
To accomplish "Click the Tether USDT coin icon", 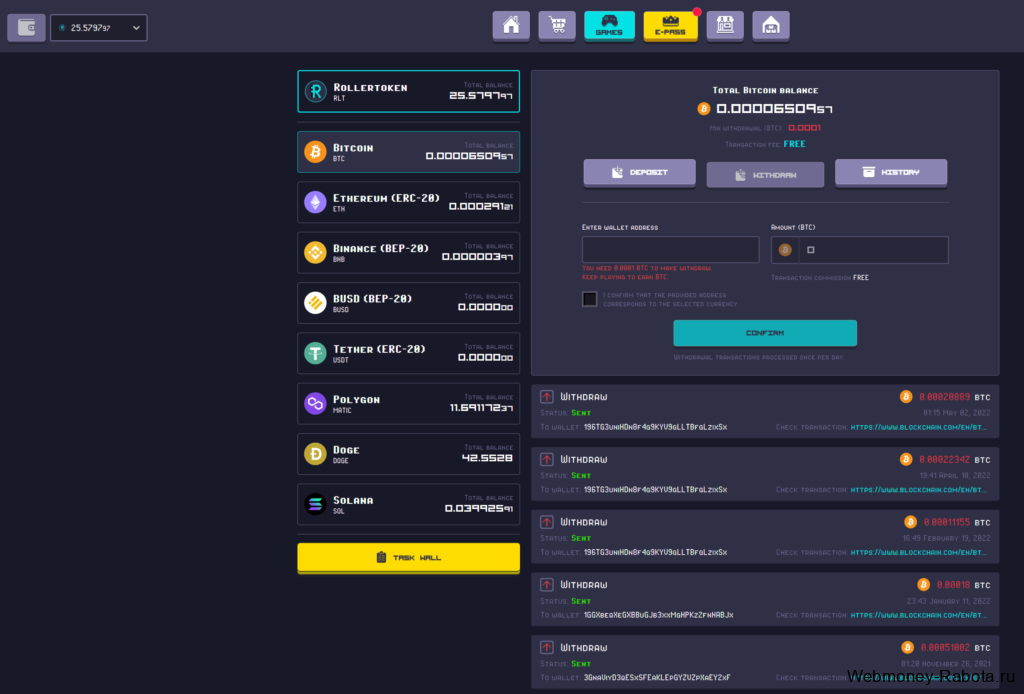I will [x=315, y=353].
